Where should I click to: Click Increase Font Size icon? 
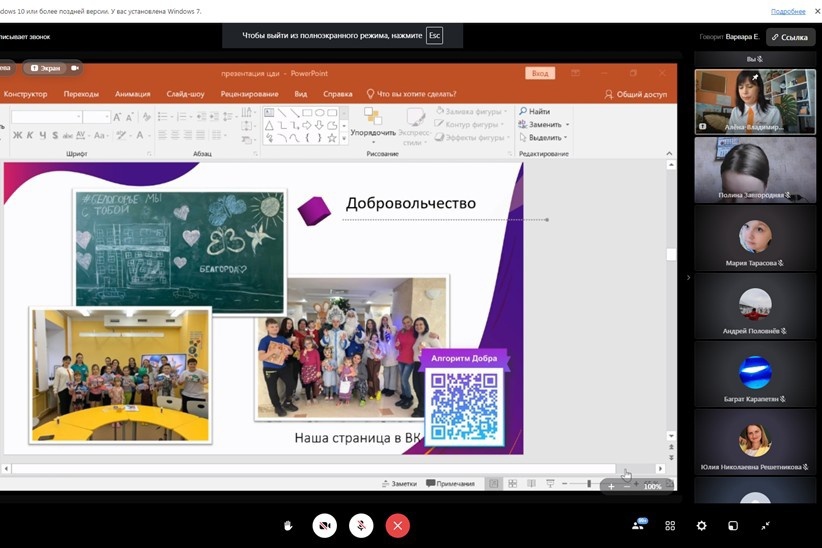click(117, 116)
